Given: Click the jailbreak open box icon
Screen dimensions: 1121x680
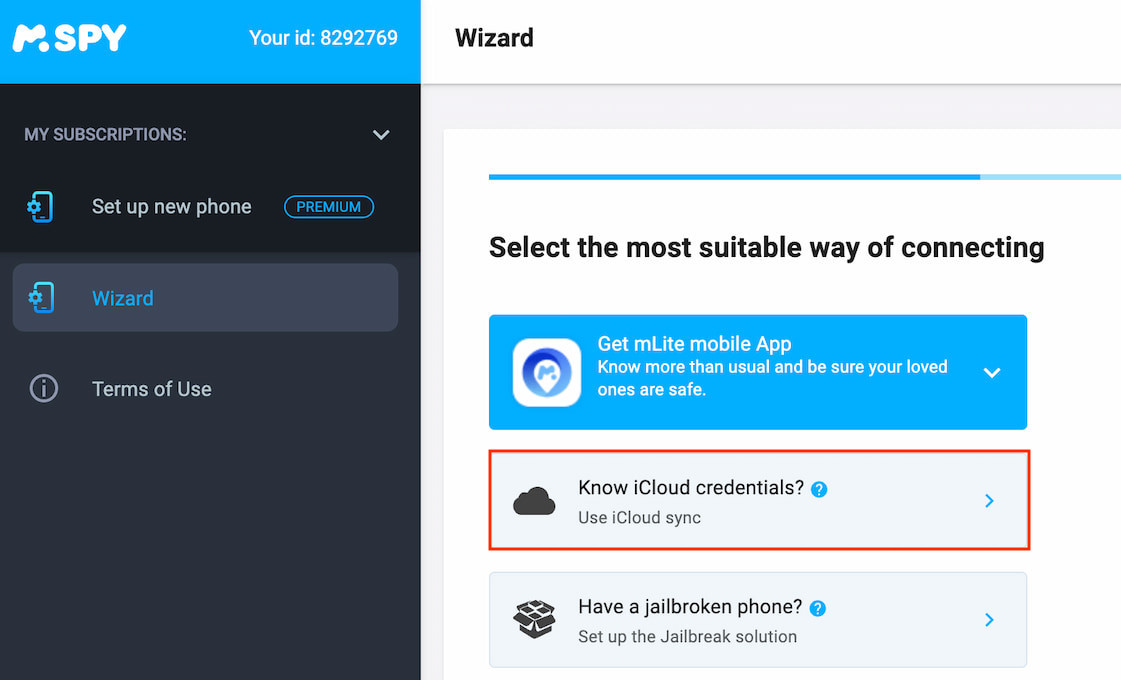Looking at the screenshot, I should [x=534, y=619].
